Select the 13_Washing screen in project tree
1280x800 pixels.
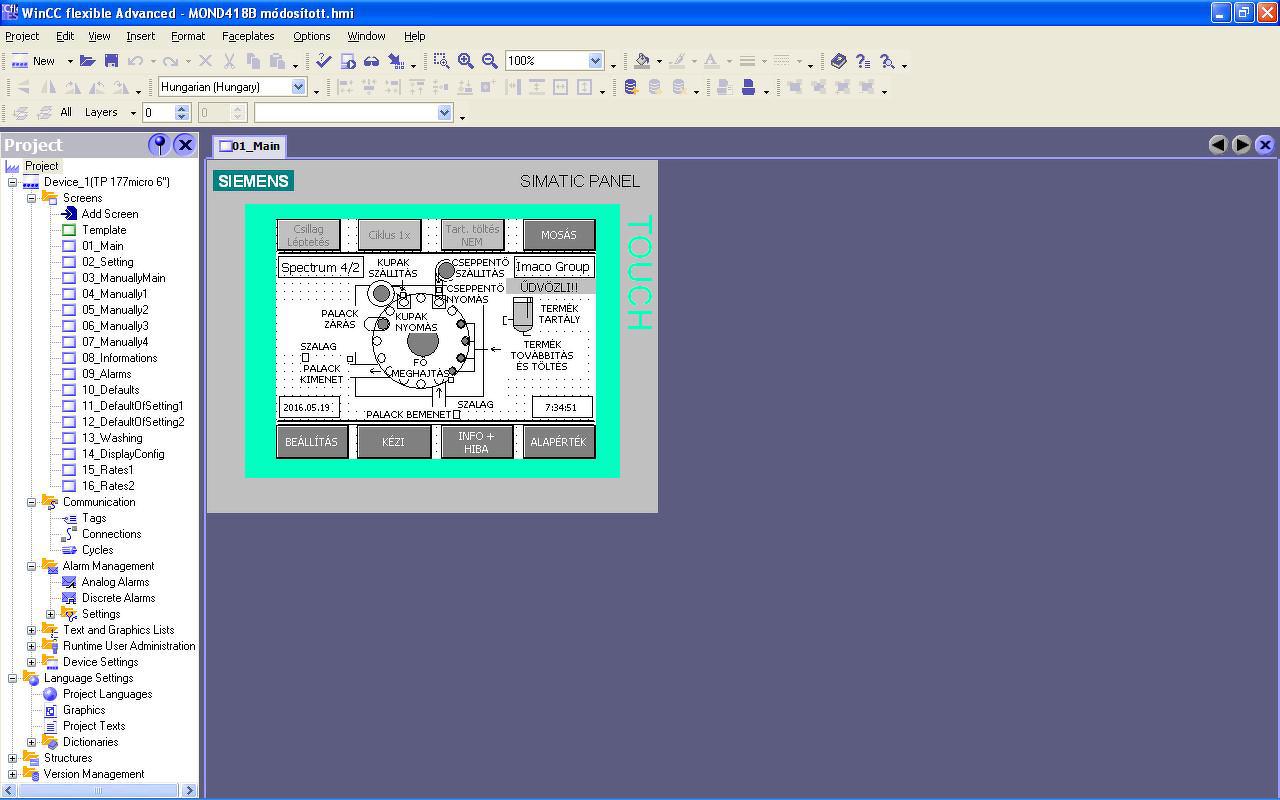coord(112,438)
